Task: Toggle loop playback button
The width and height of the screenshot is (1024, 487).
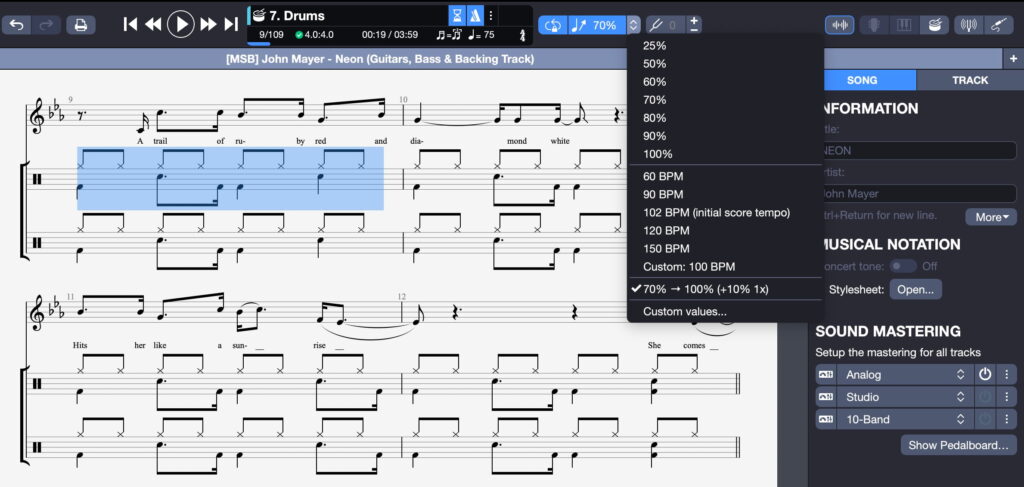Action: 552,25
